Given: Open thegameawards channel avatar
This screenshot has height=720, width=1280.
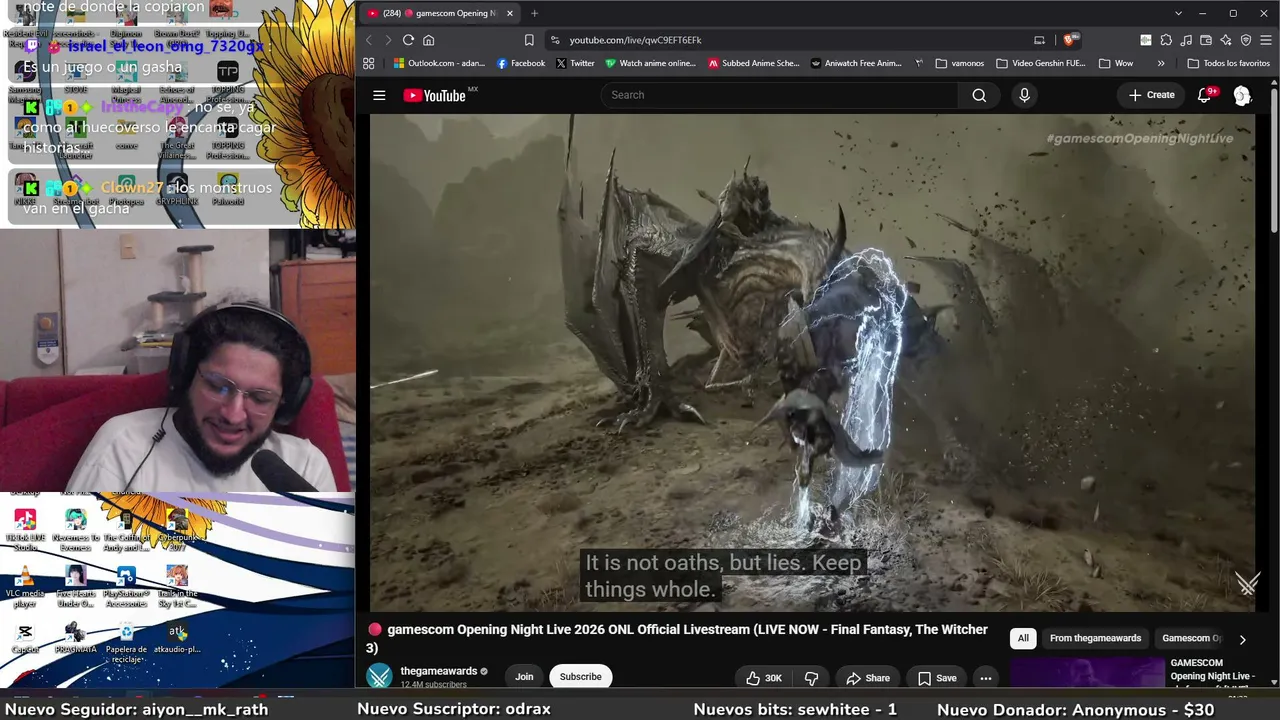Looking at the screenshot, I should click(380, 677).
